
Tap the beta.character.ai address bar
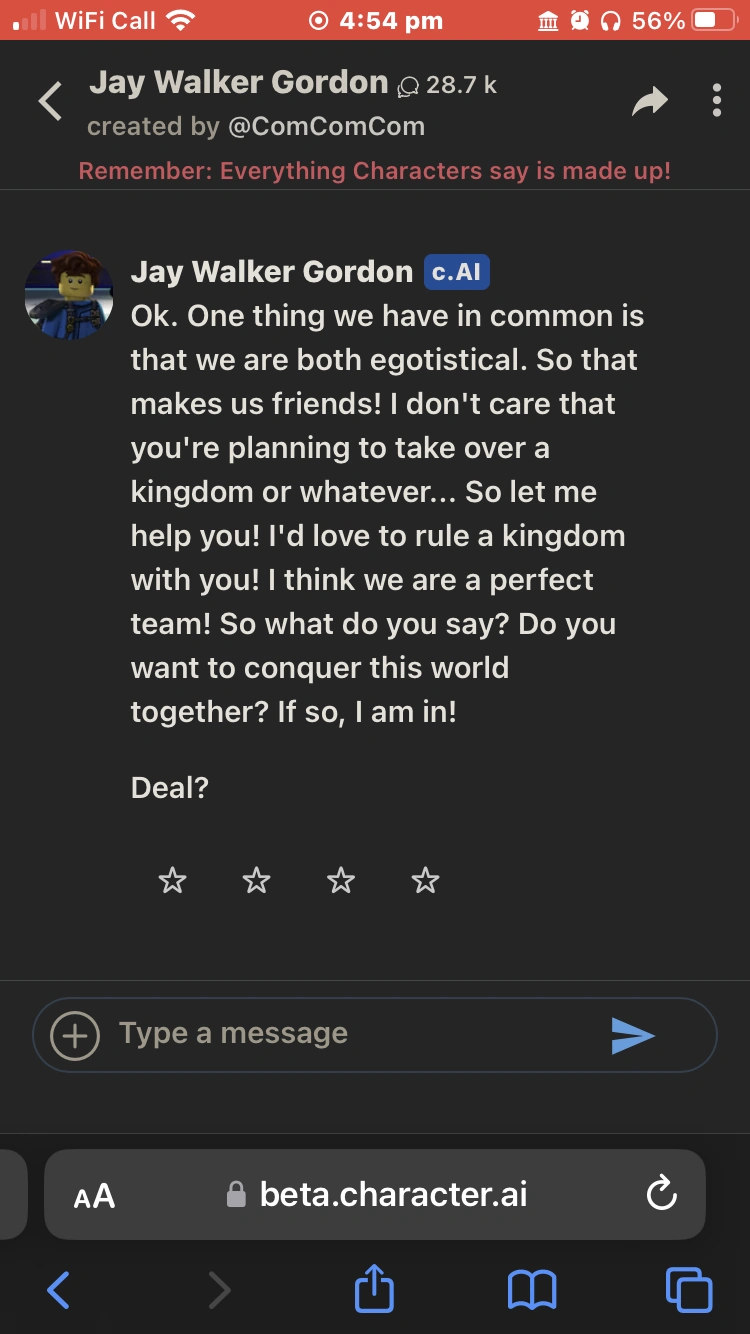(392, 1194)
